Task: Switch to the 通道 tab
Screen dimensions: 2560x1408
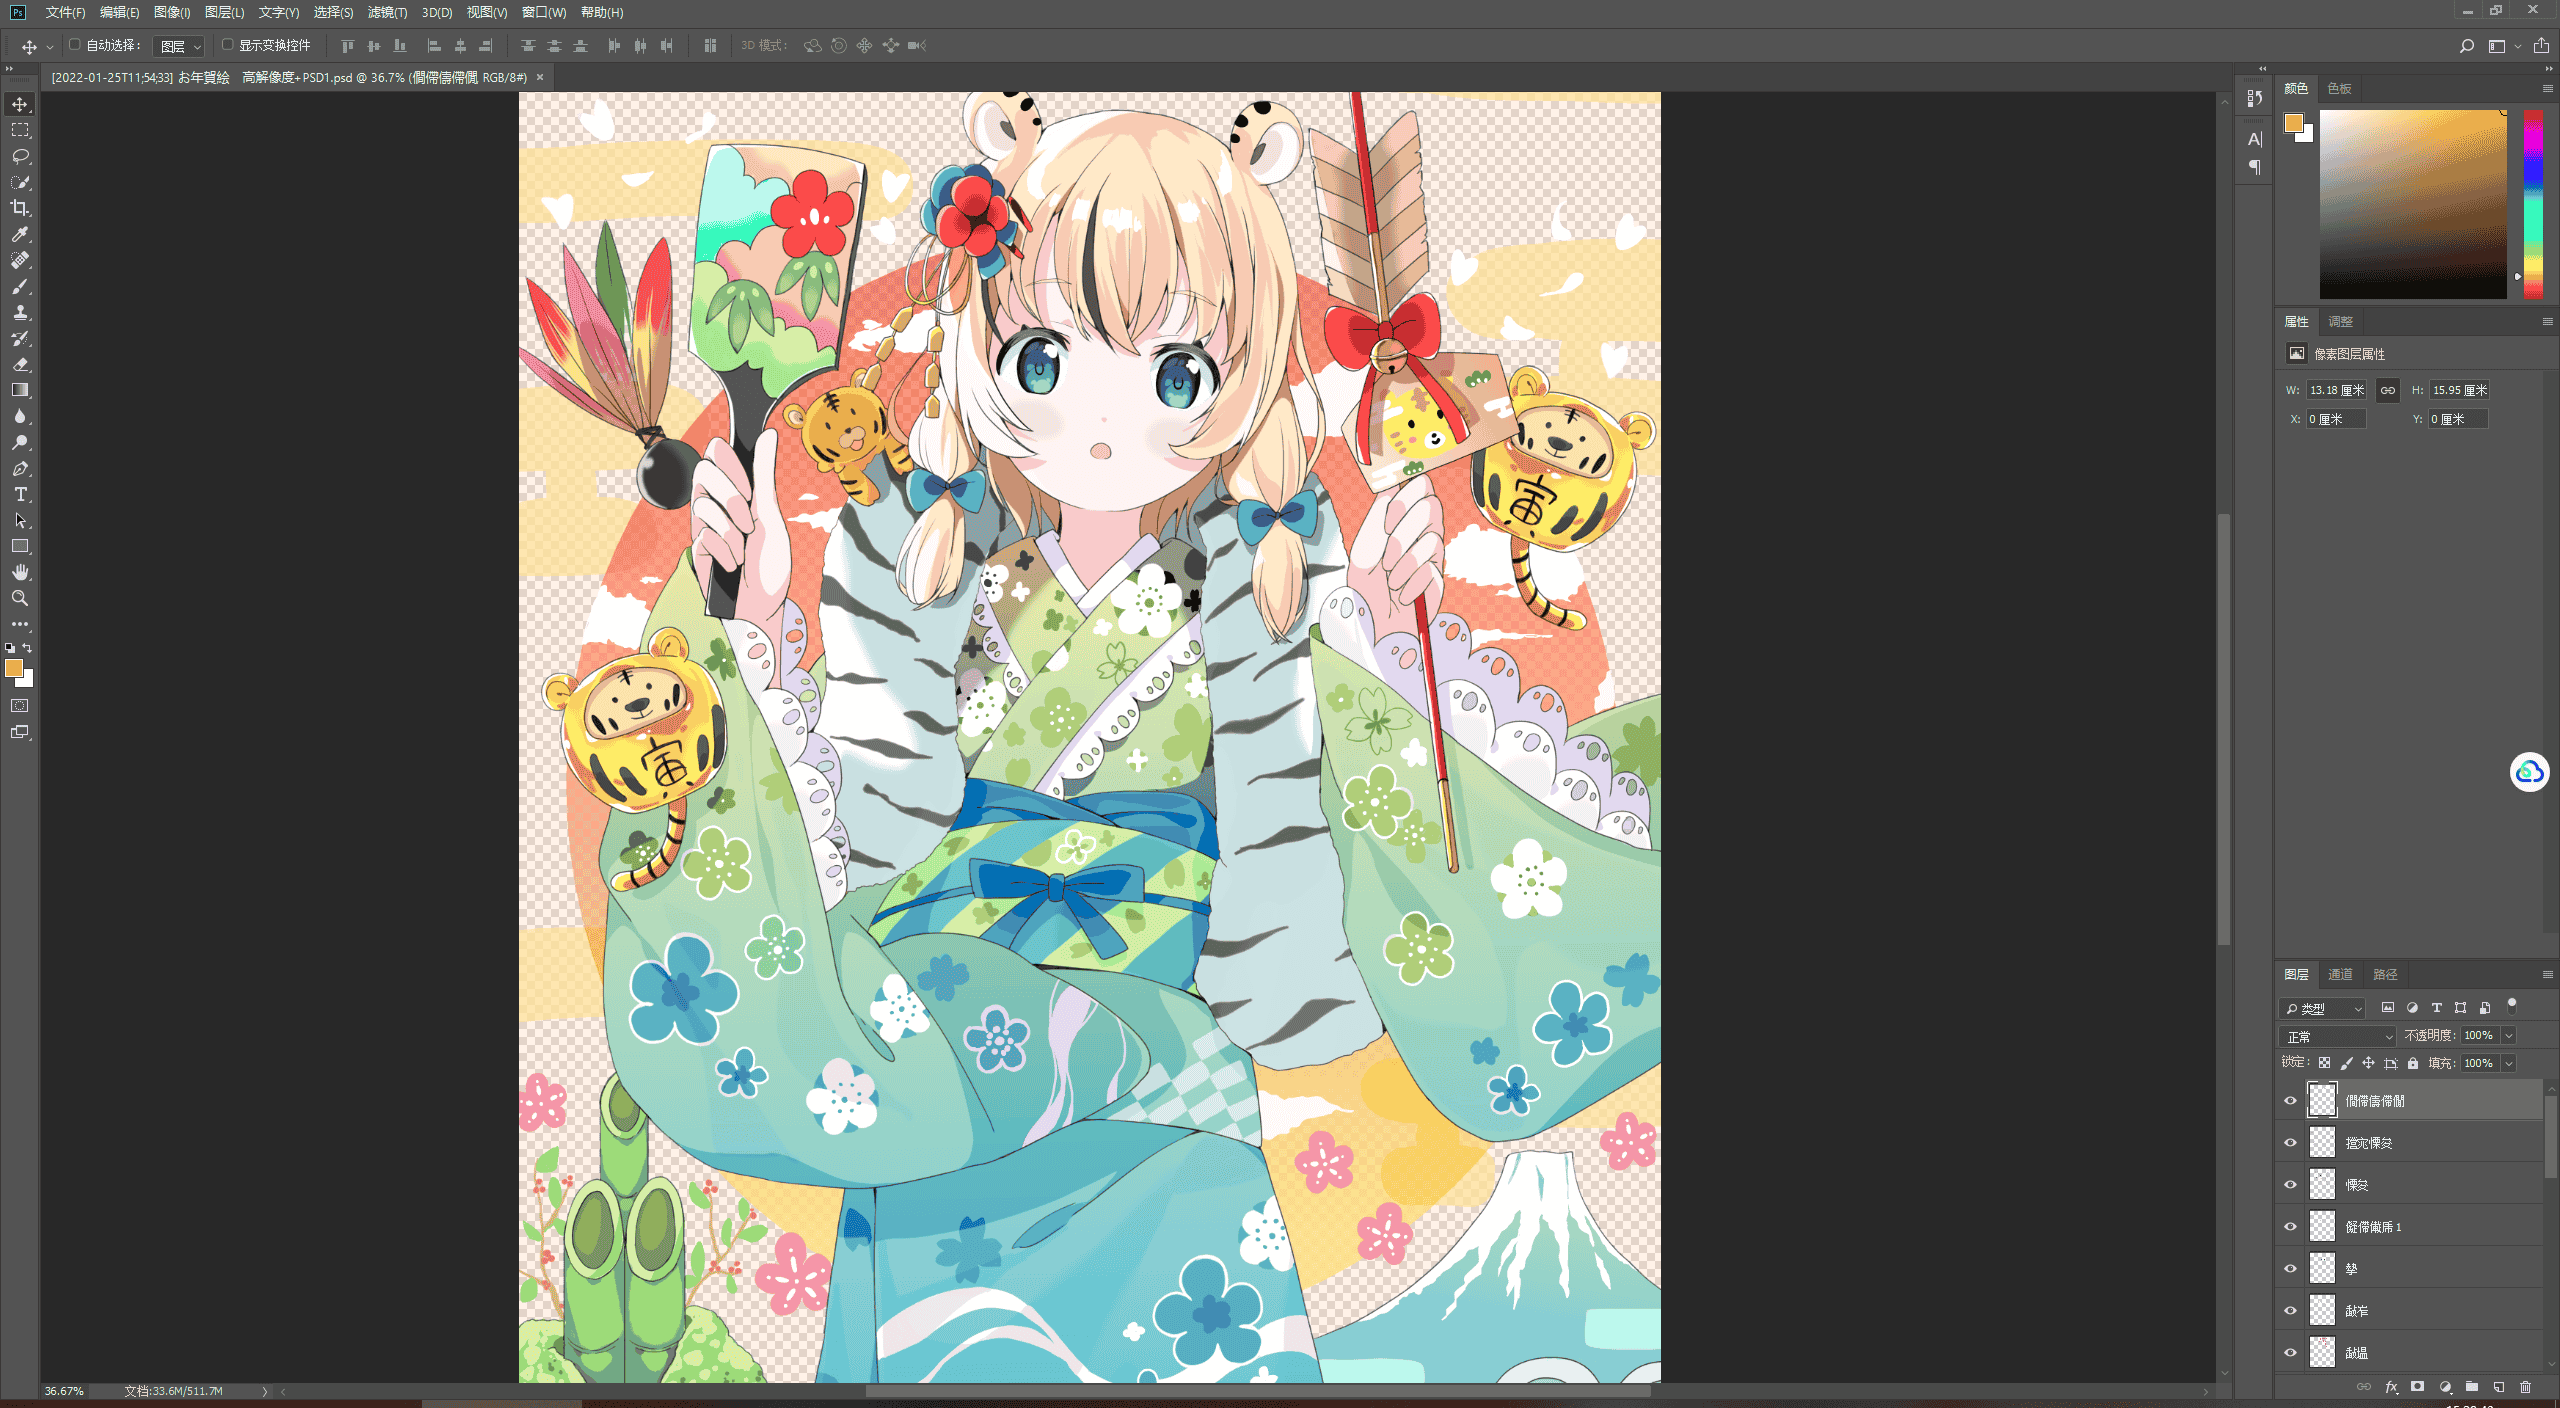Action: [x=2340, y=974]
